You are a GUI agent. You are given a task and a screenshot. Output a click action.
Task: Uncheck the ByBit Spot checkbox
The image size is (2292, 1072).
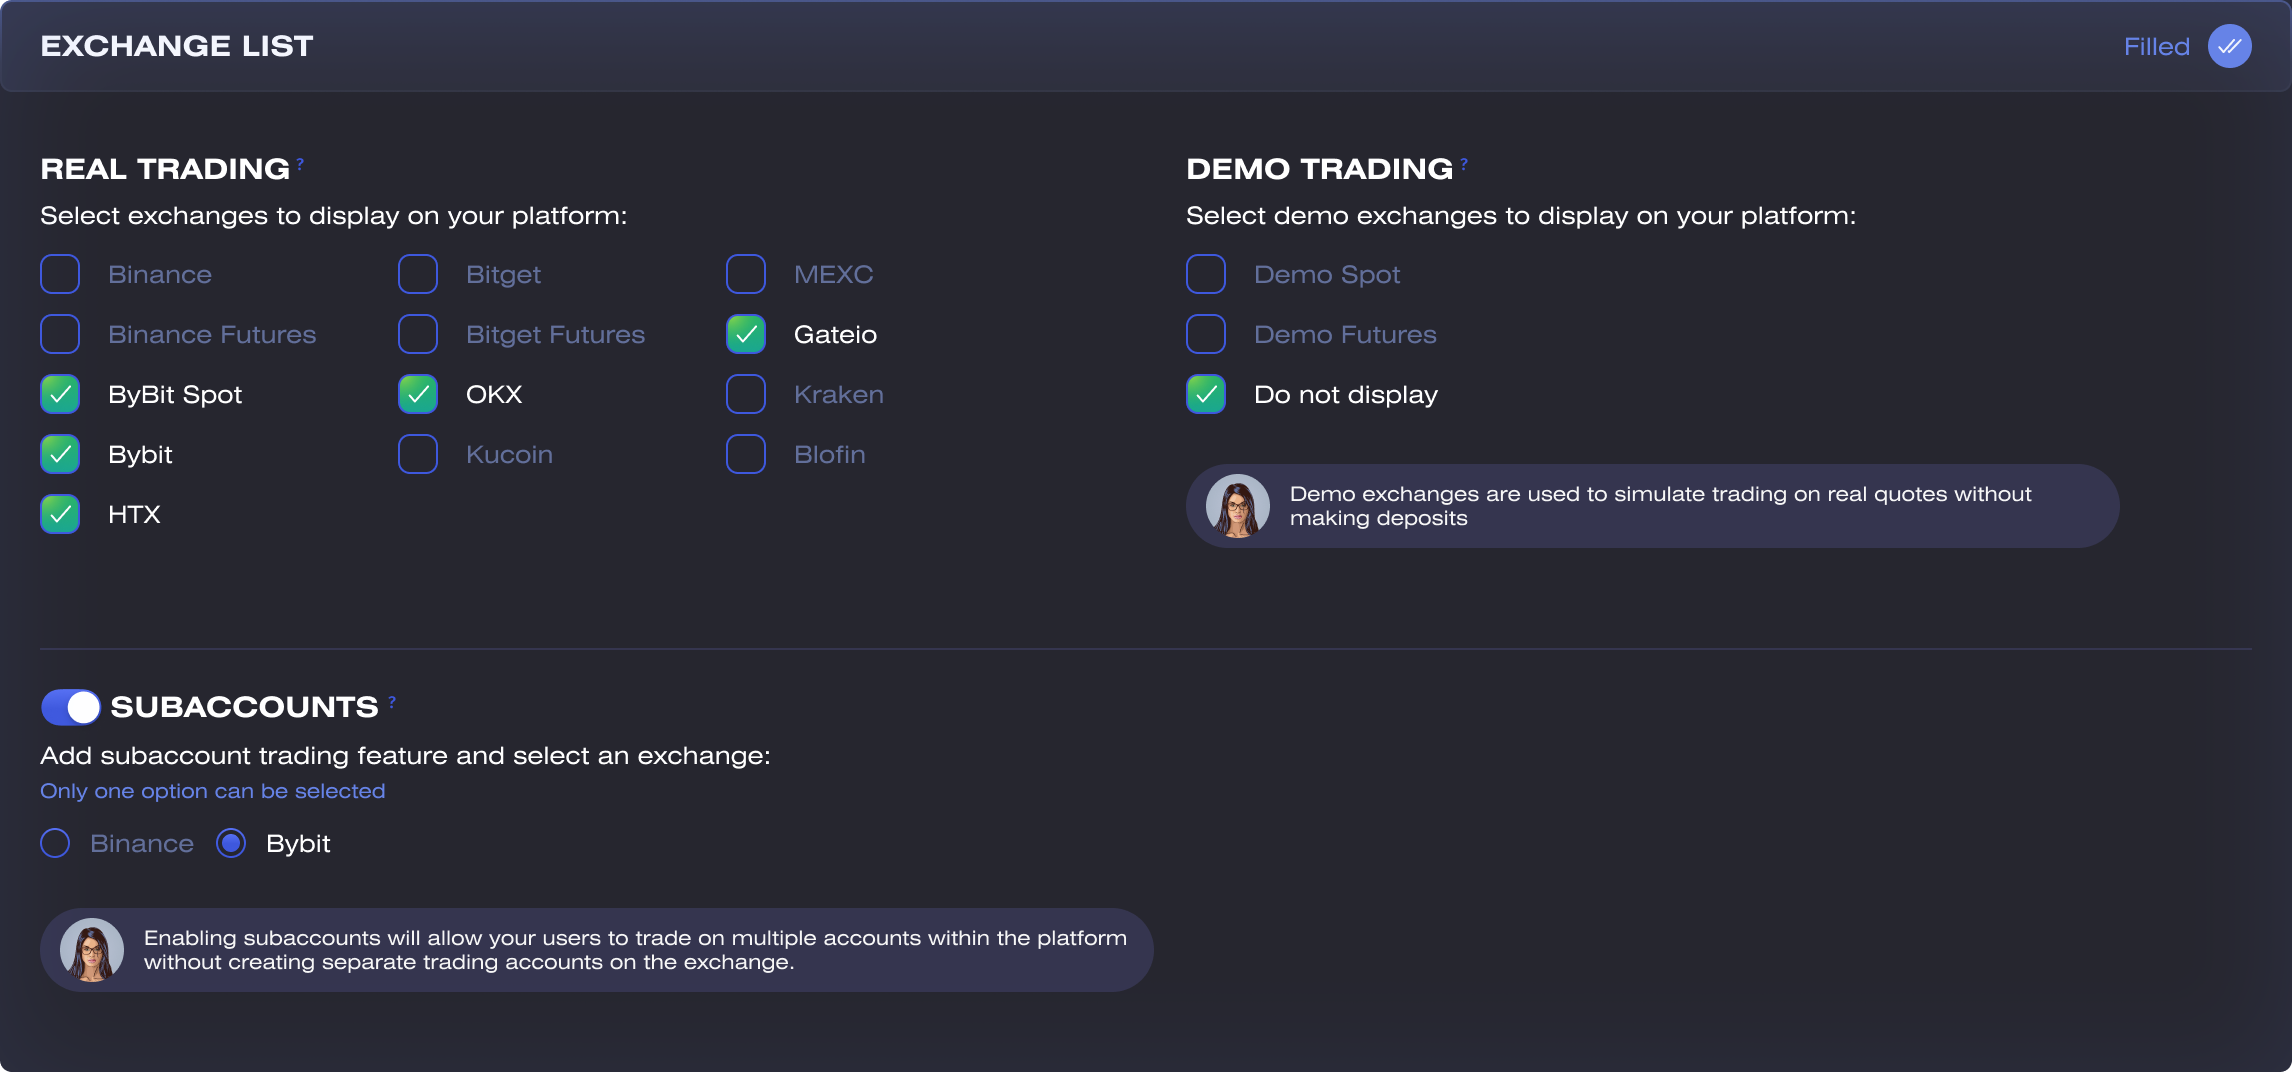tap(60, 394)
